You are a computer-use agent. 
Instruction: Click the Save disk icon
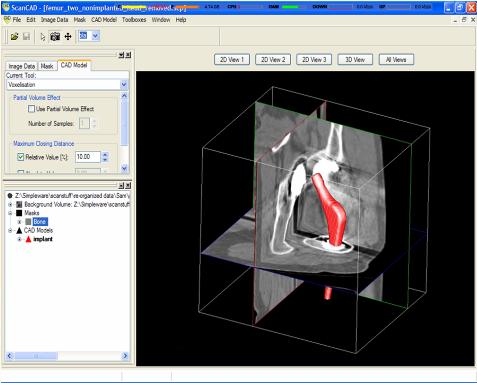(26, 36)
